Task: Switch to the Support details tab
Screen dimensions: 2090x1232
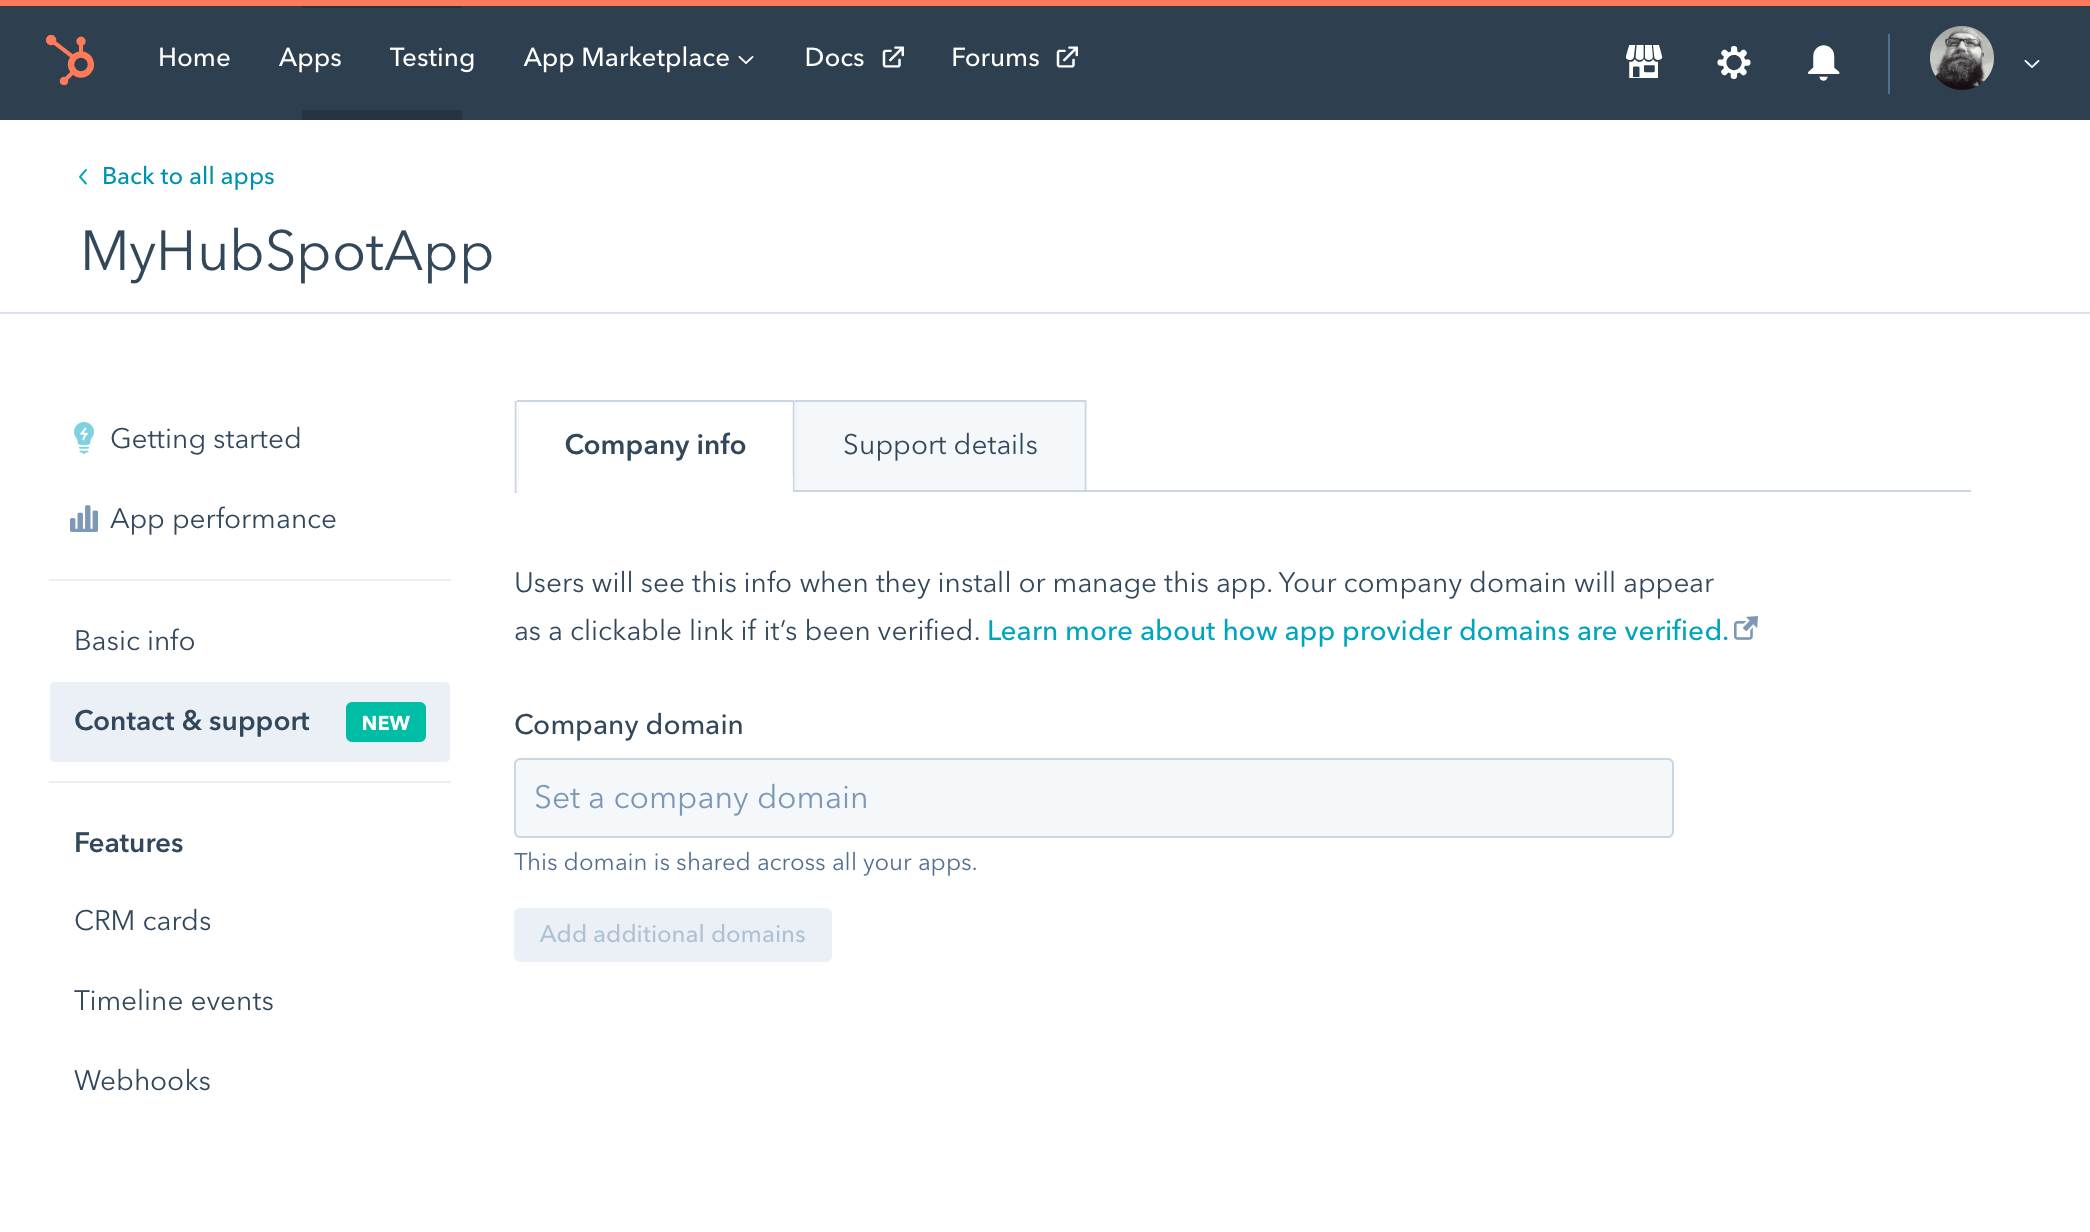Action: click(939, 445)
